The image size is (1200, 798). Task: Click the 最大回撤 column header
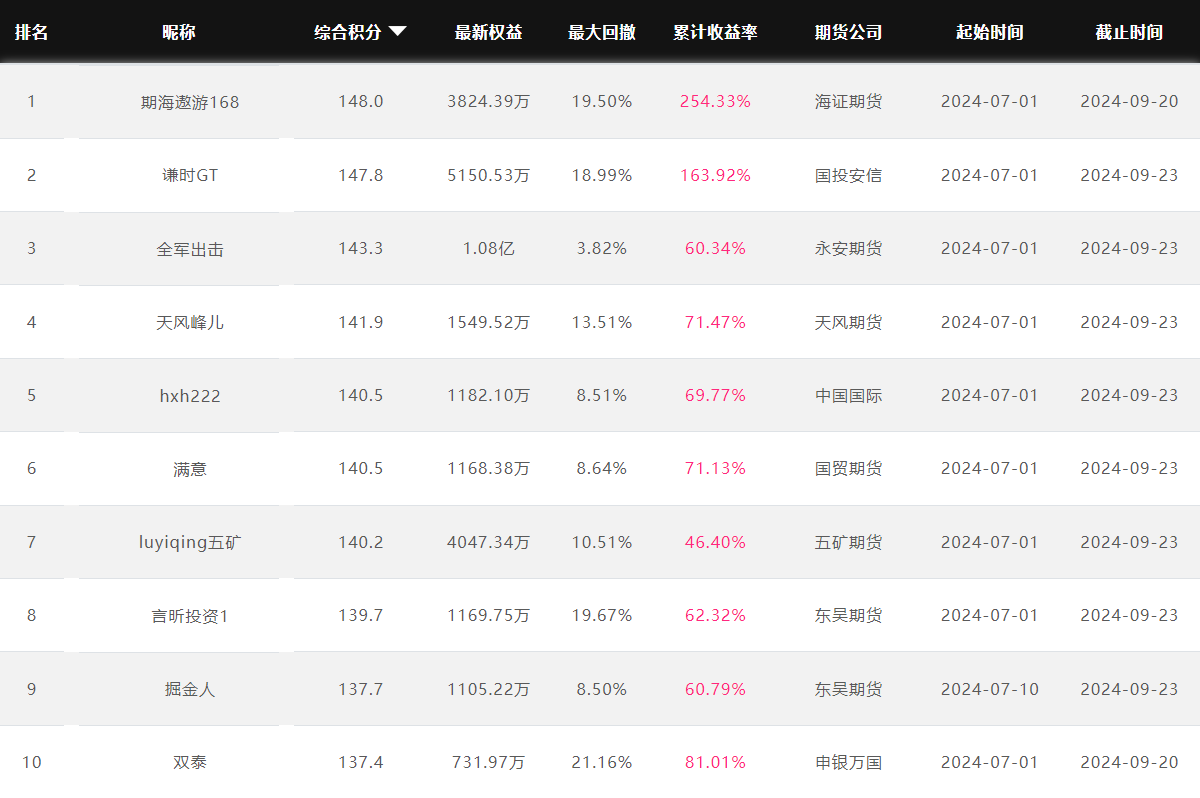[602, 32]
